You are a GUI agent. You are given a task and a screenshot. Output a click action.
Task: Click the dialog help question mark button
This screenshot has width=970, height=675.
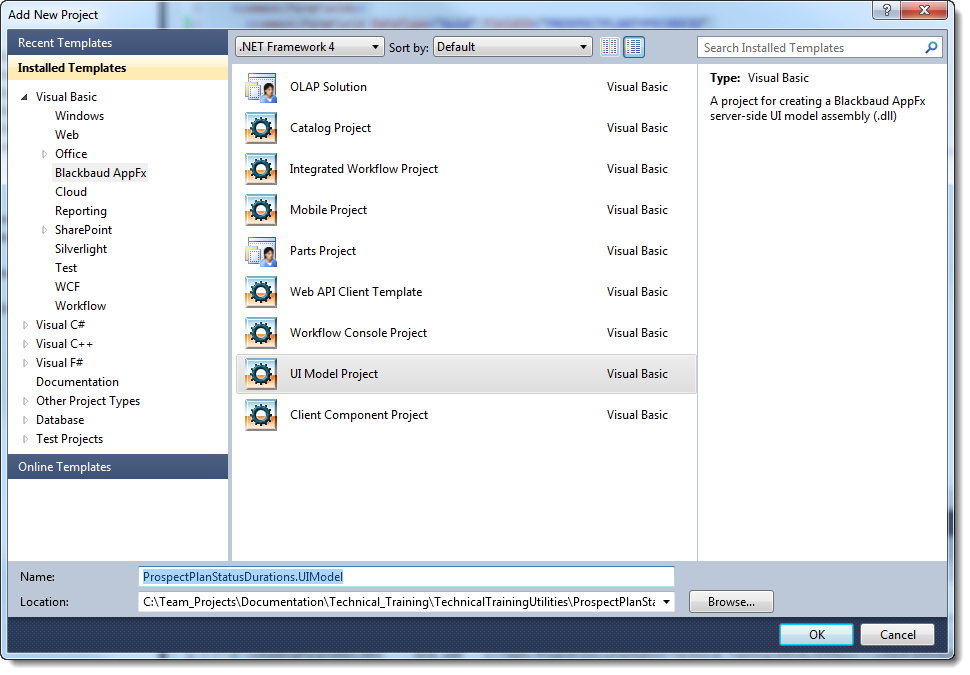[x=886, y=10]
